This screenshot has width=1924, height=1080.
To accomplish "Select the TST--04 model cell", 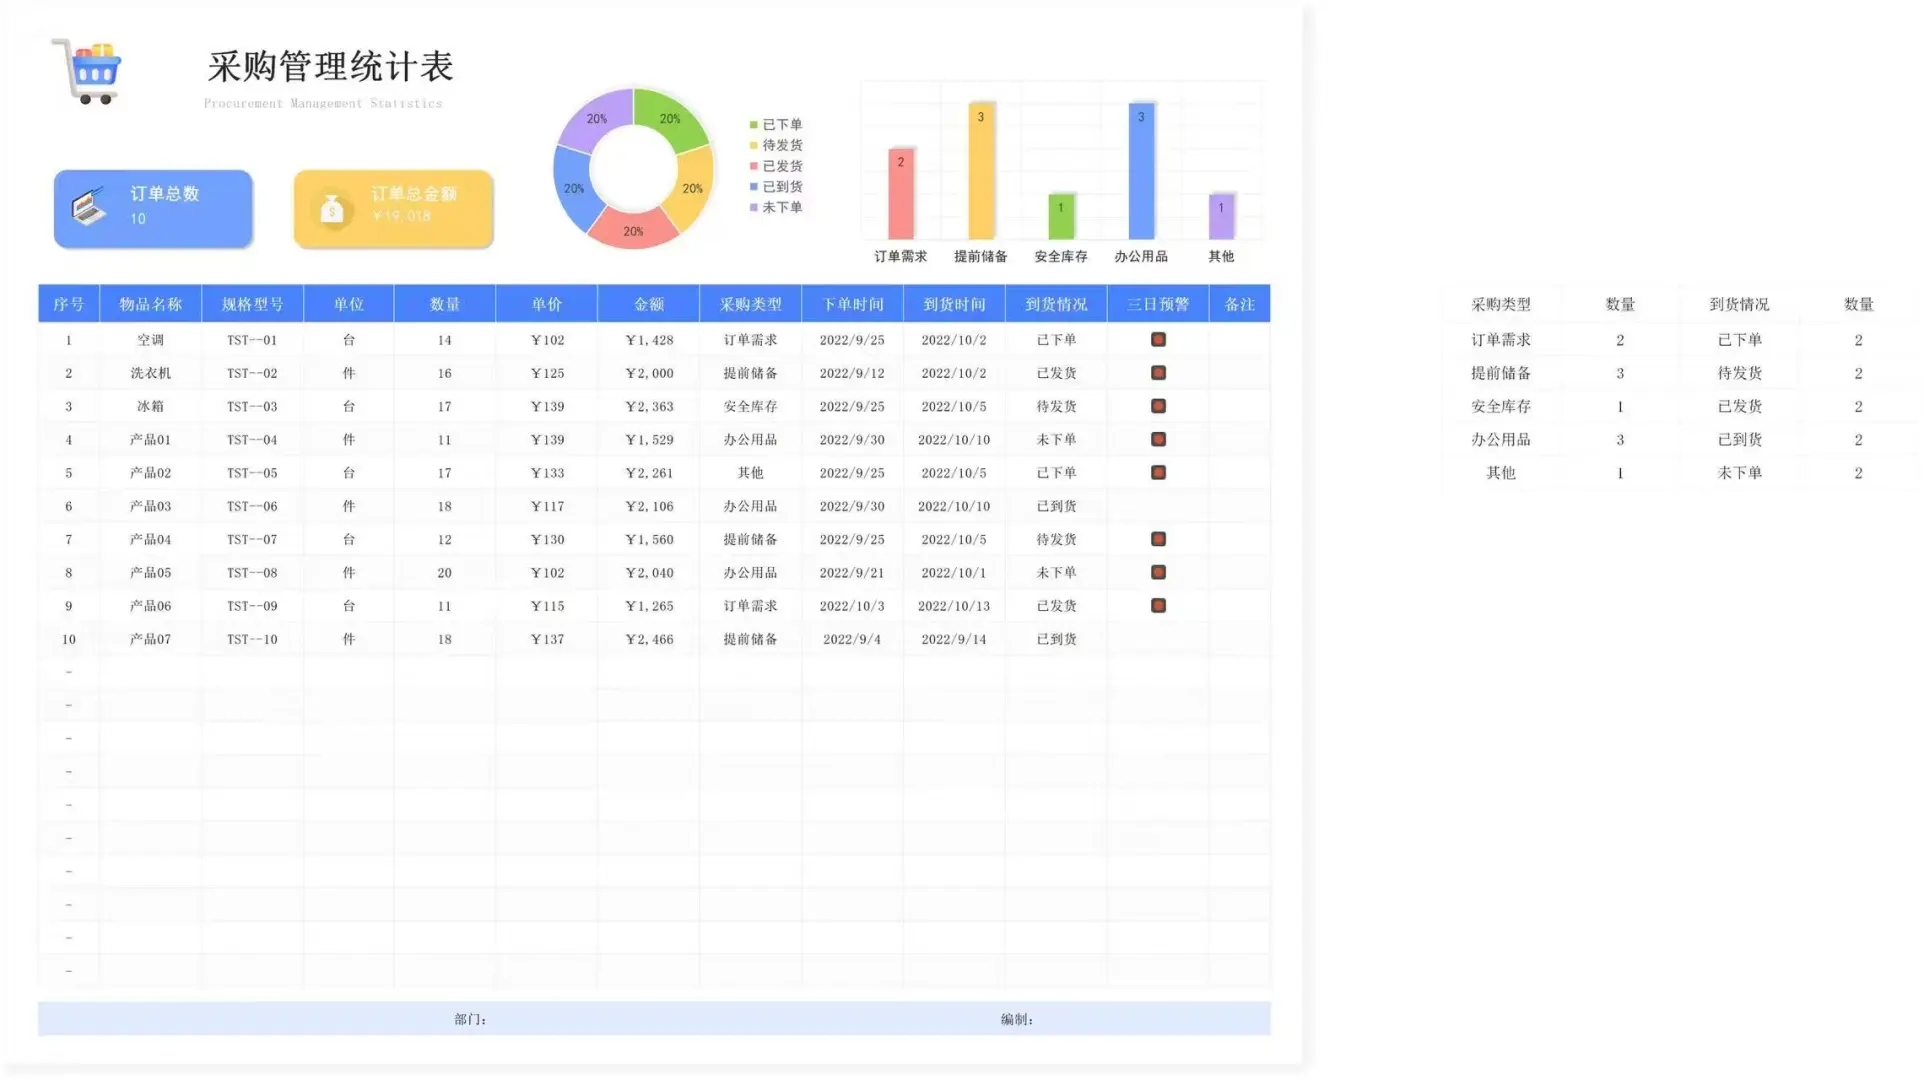I will (252, 439).
